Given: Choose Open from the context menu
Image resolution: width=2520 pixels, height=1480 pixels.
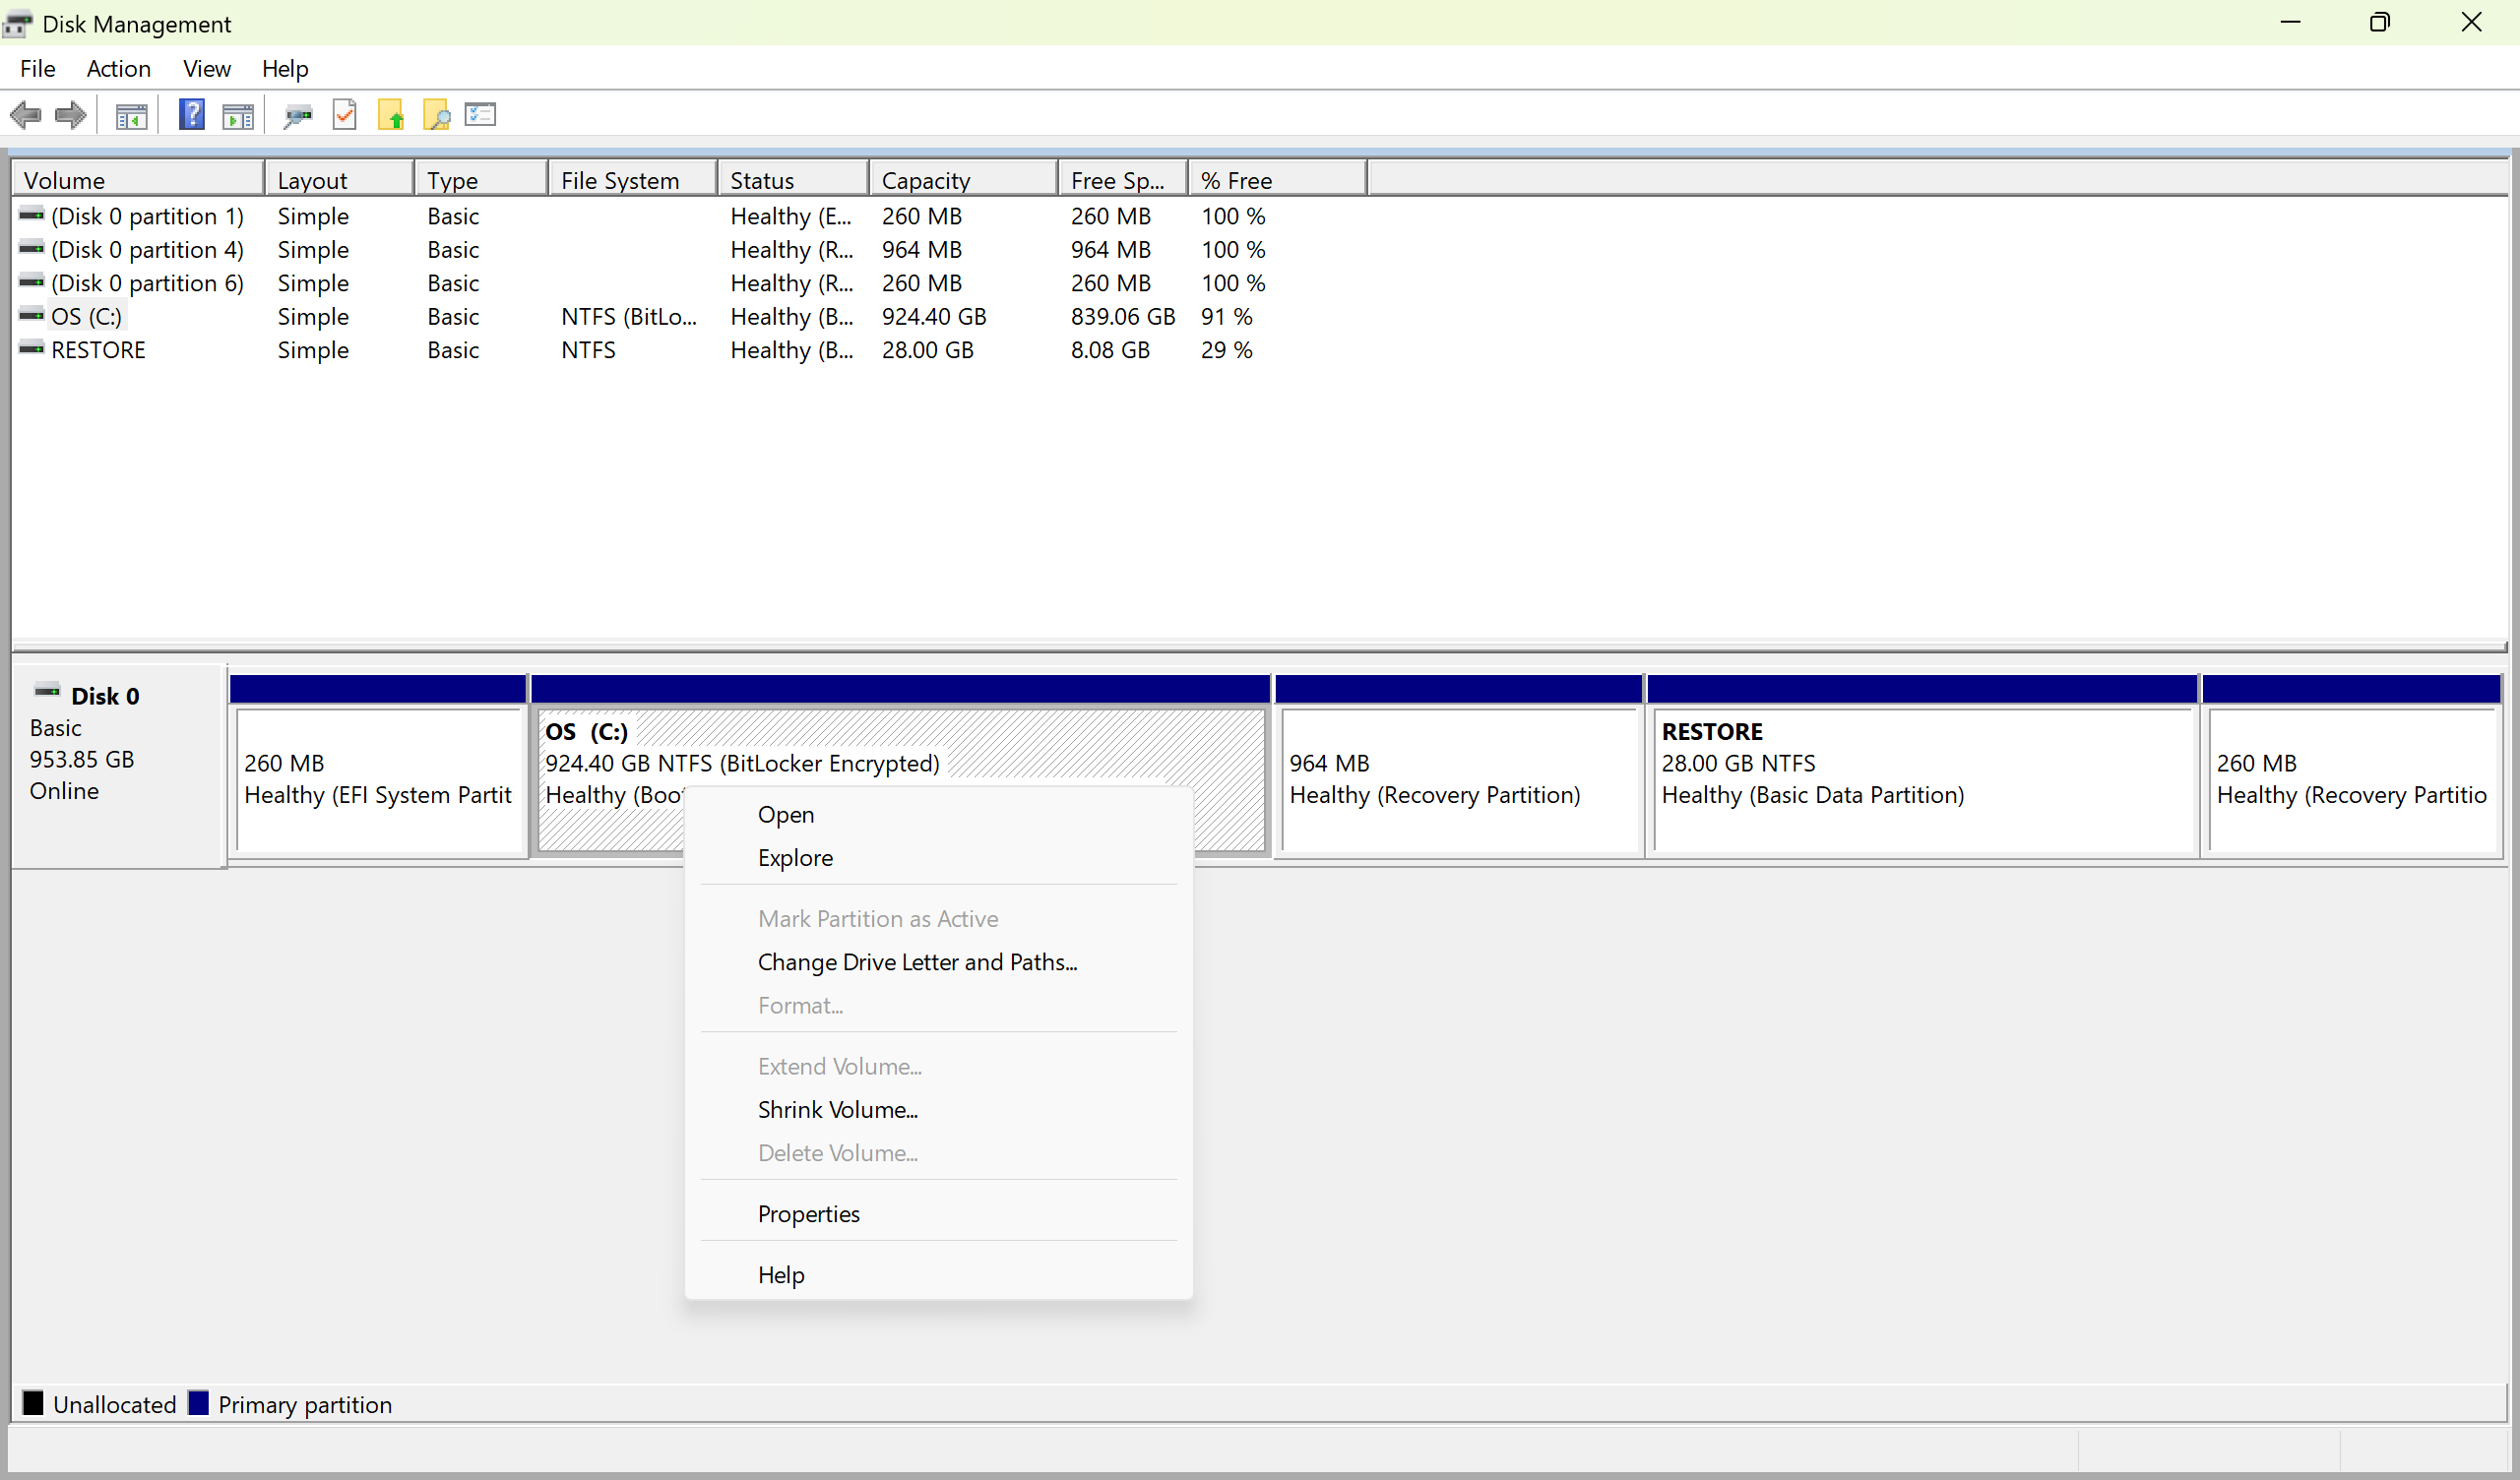Looking at the screenshot, I should tap(939, 815).
